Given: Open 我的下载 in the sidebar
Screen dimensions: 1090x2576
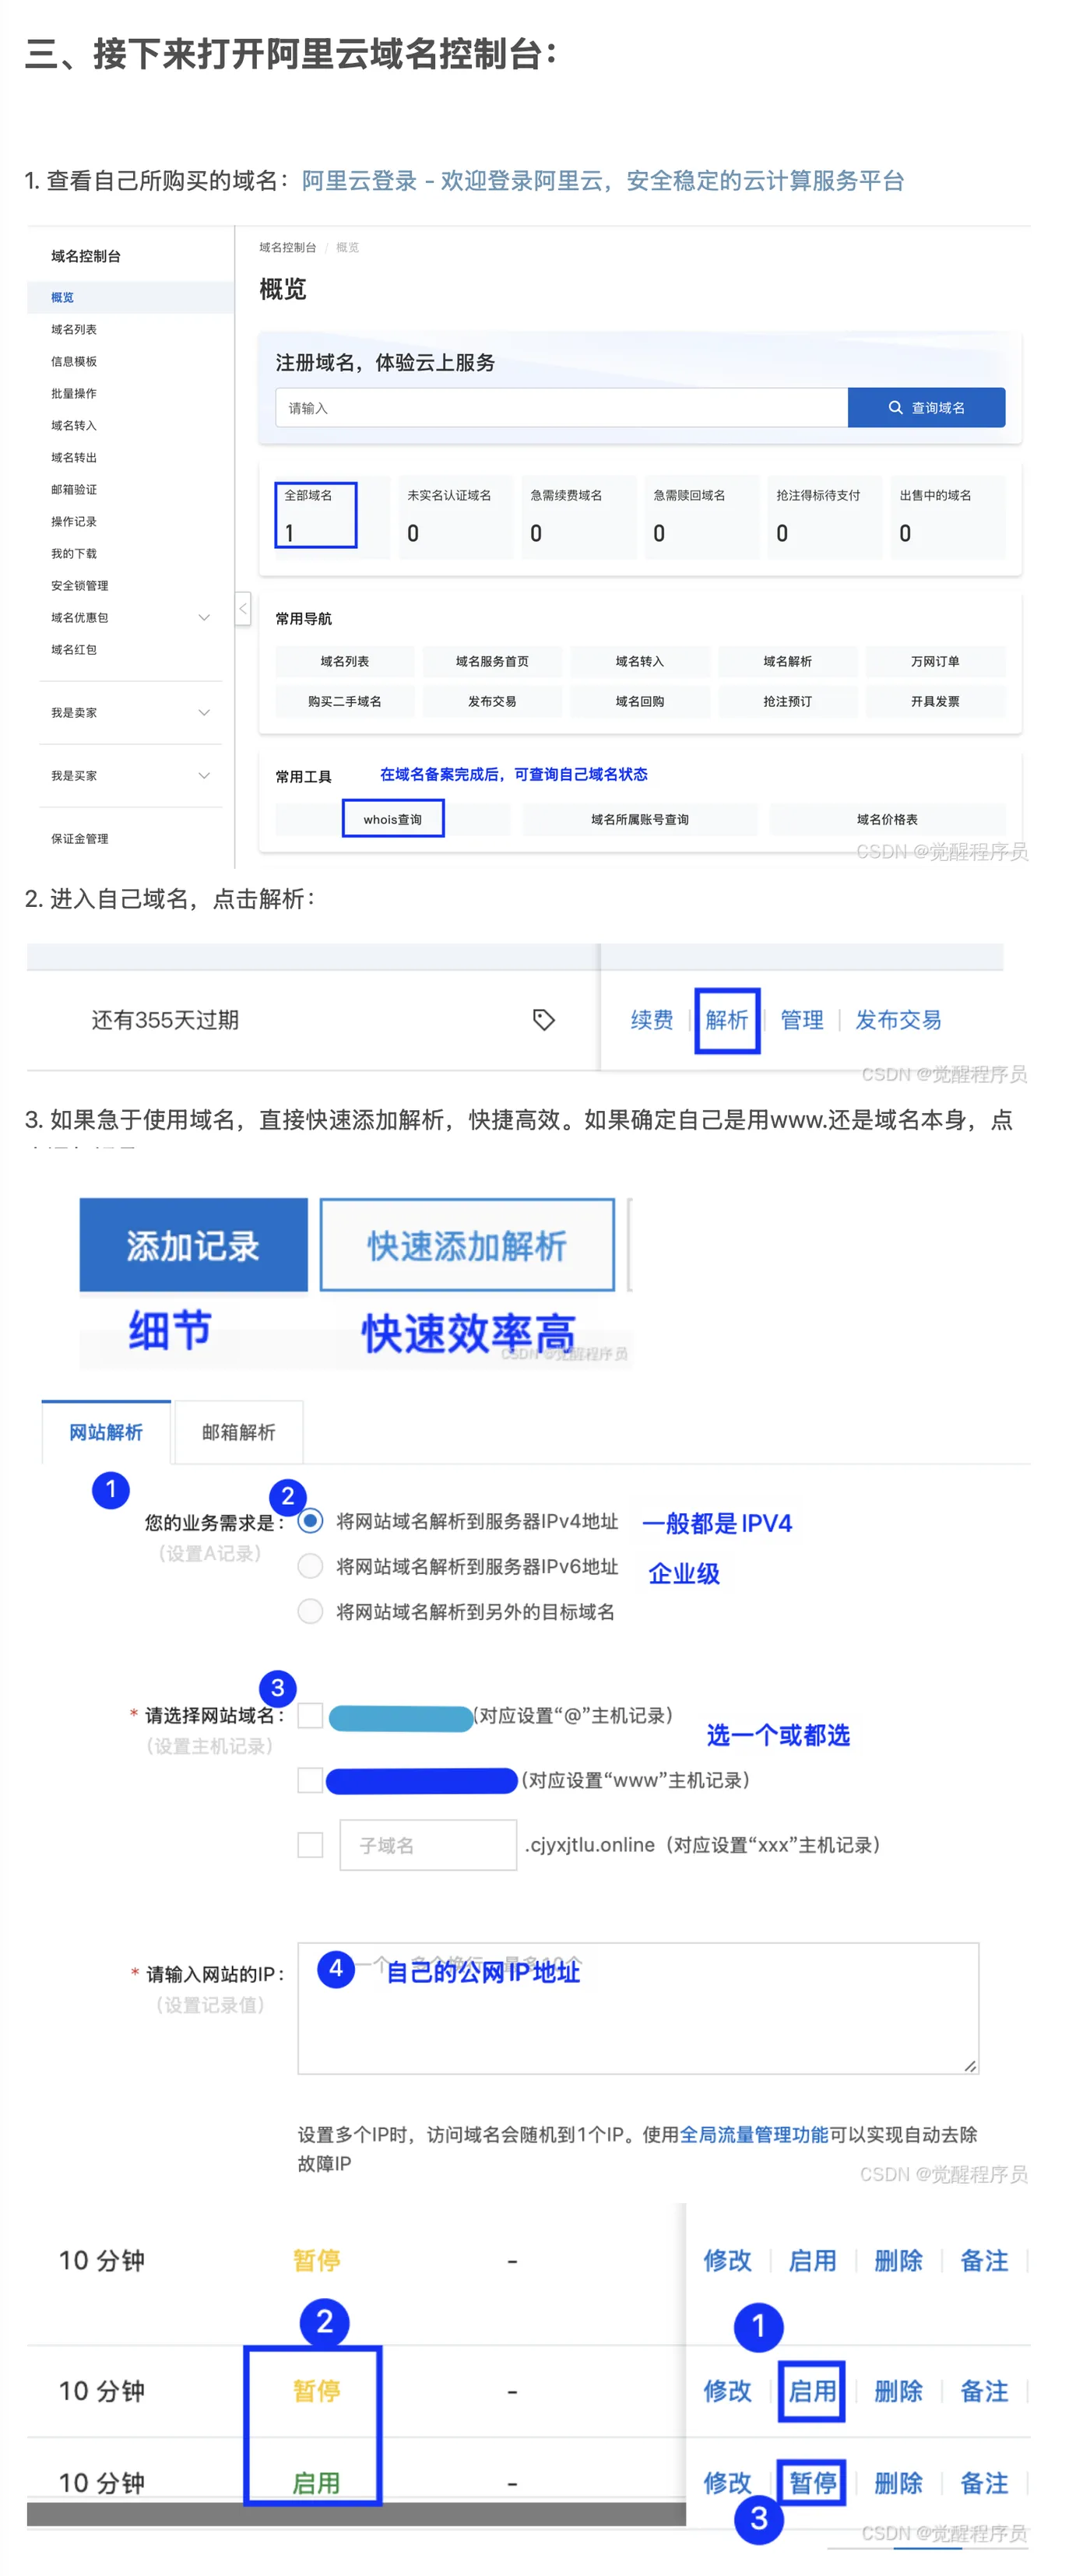Looking at the screenshot, I should click(74, 553).
